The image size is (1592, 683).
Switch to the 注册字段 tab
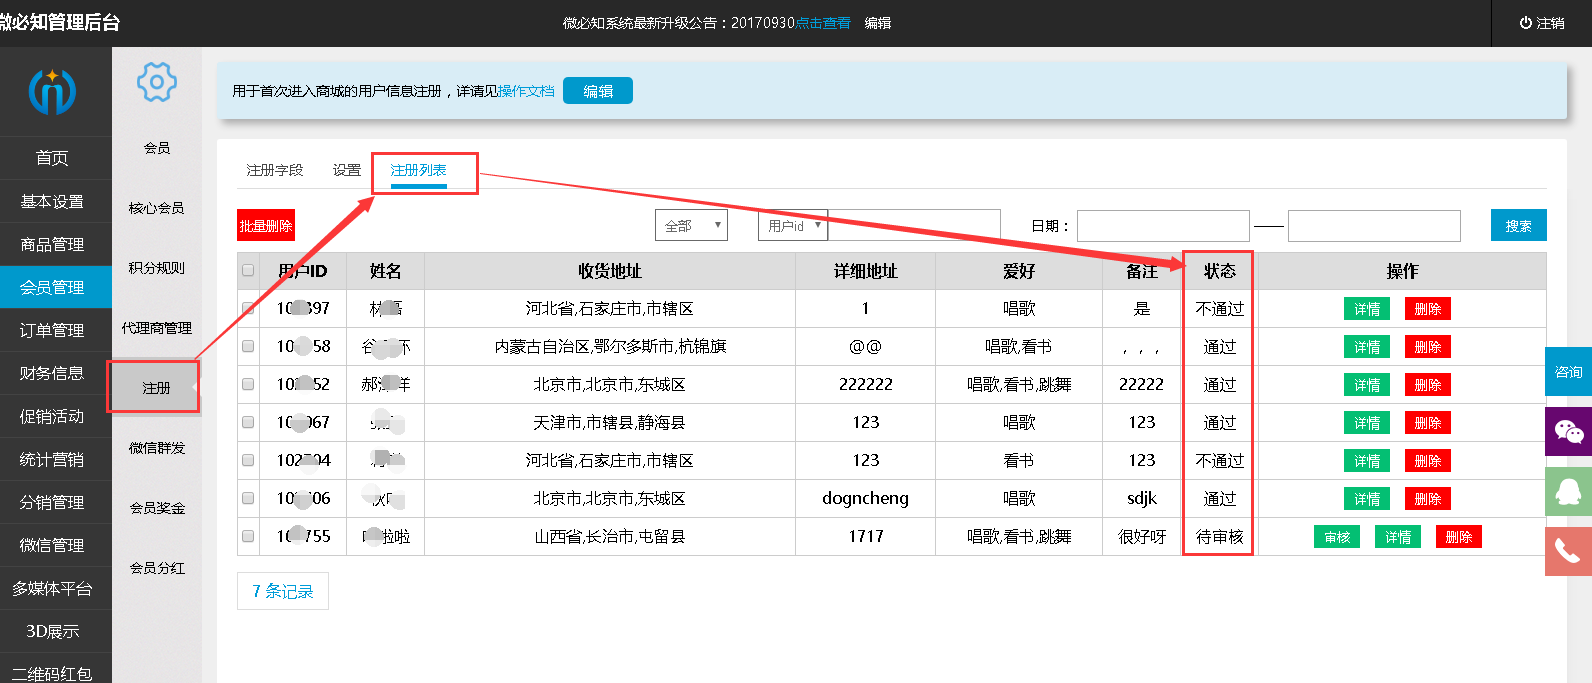[x=274, y=170]
